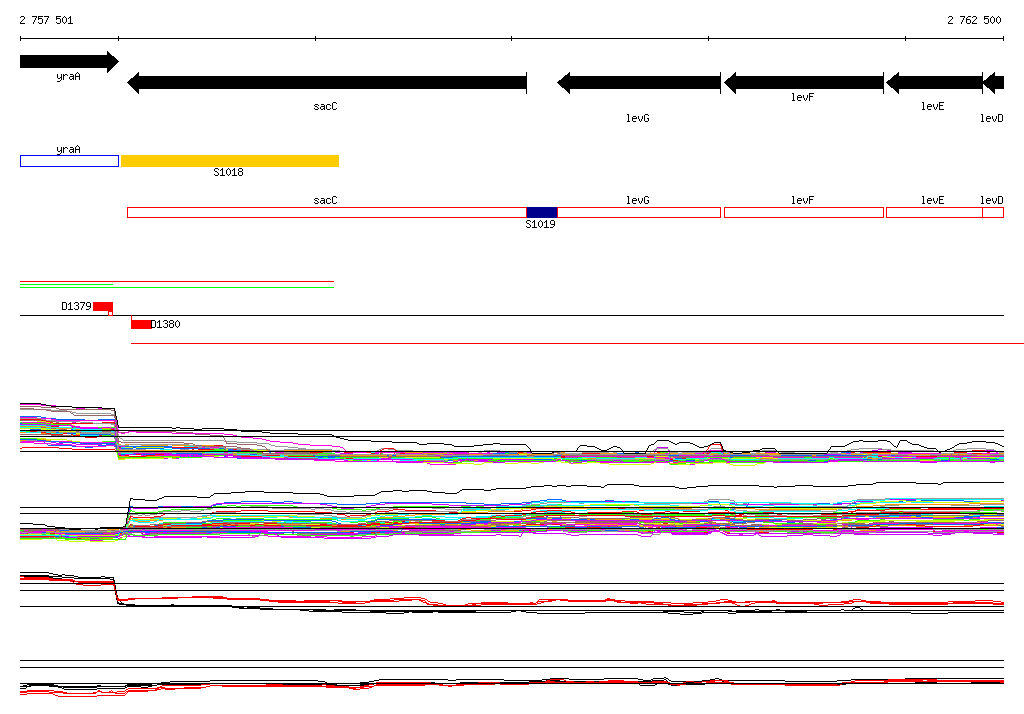The image size is (1024, 714).
Task: Click the red D1380 downshift marker
Action: (141, 324)
